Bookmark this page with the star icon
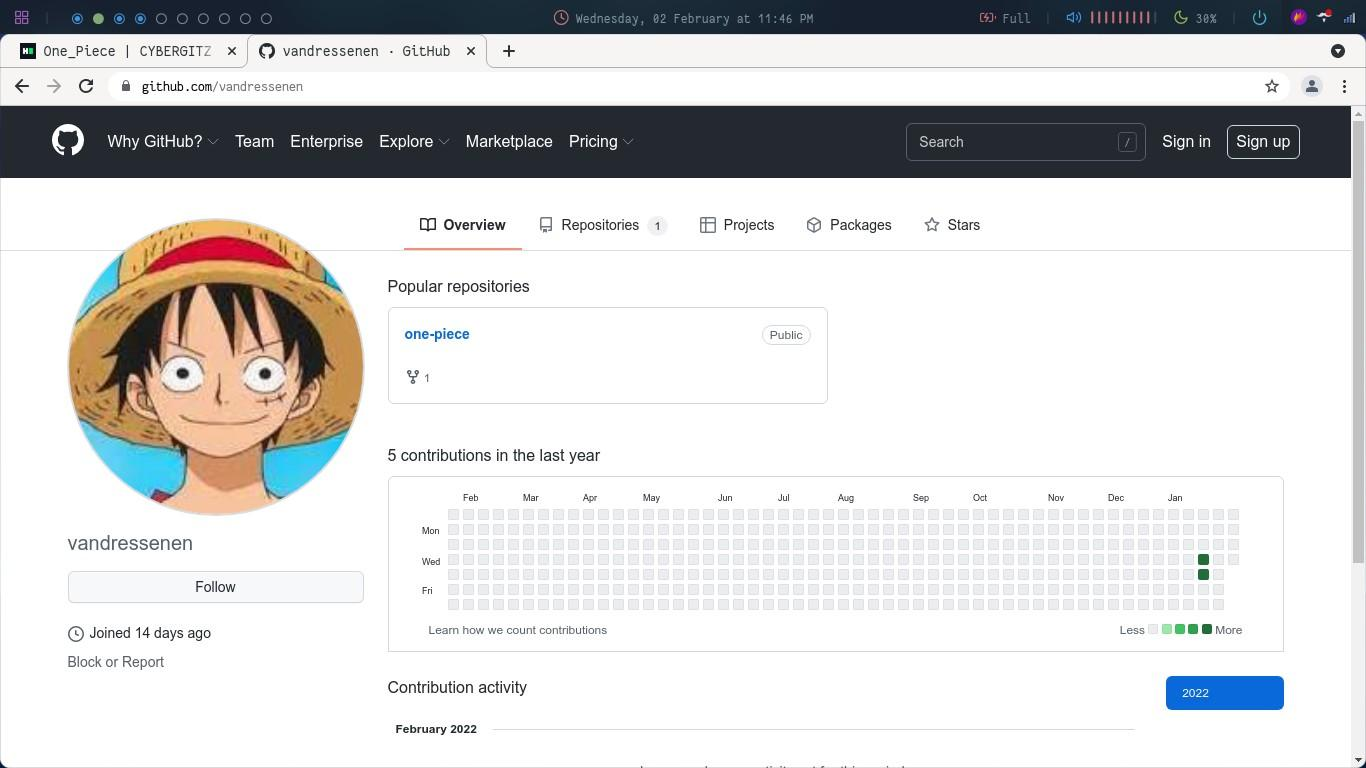Screen dimensions: 1366x768 [x=1272, y=87]
